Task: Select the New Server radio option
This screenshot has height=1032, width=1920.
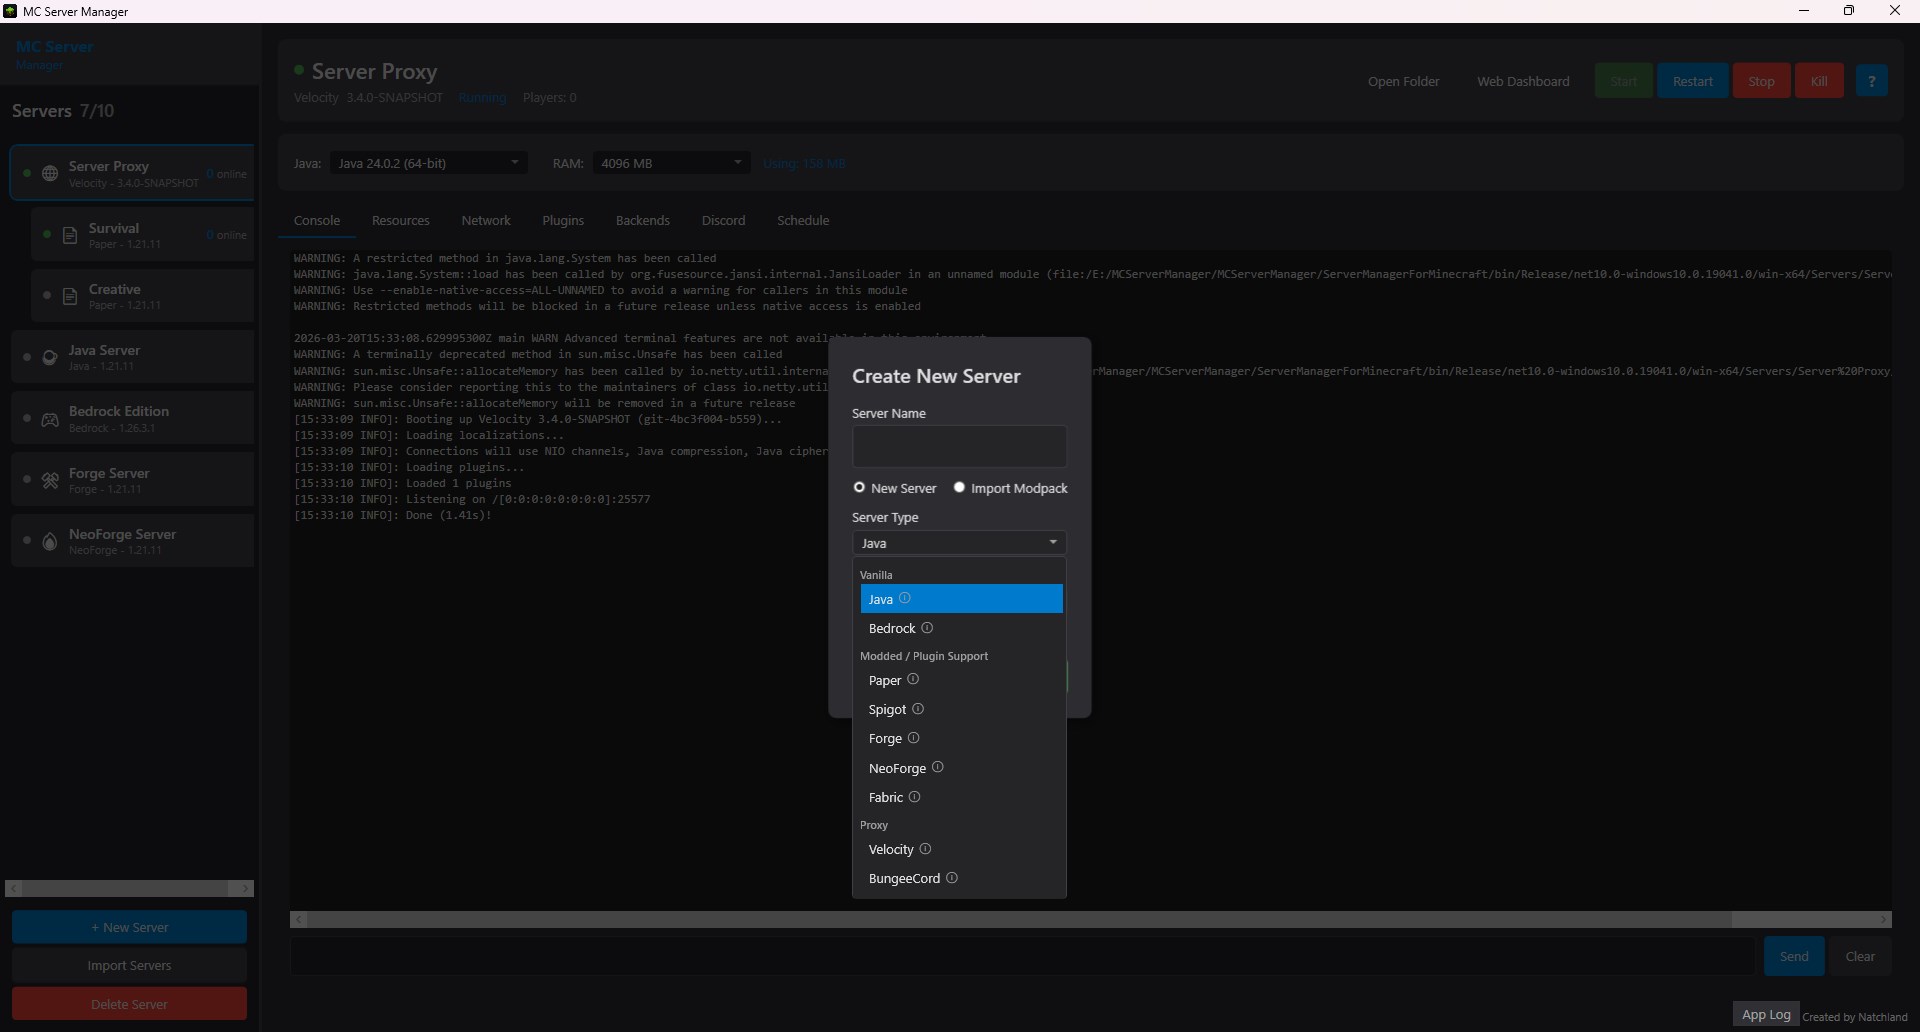Action: coord(894,488)
